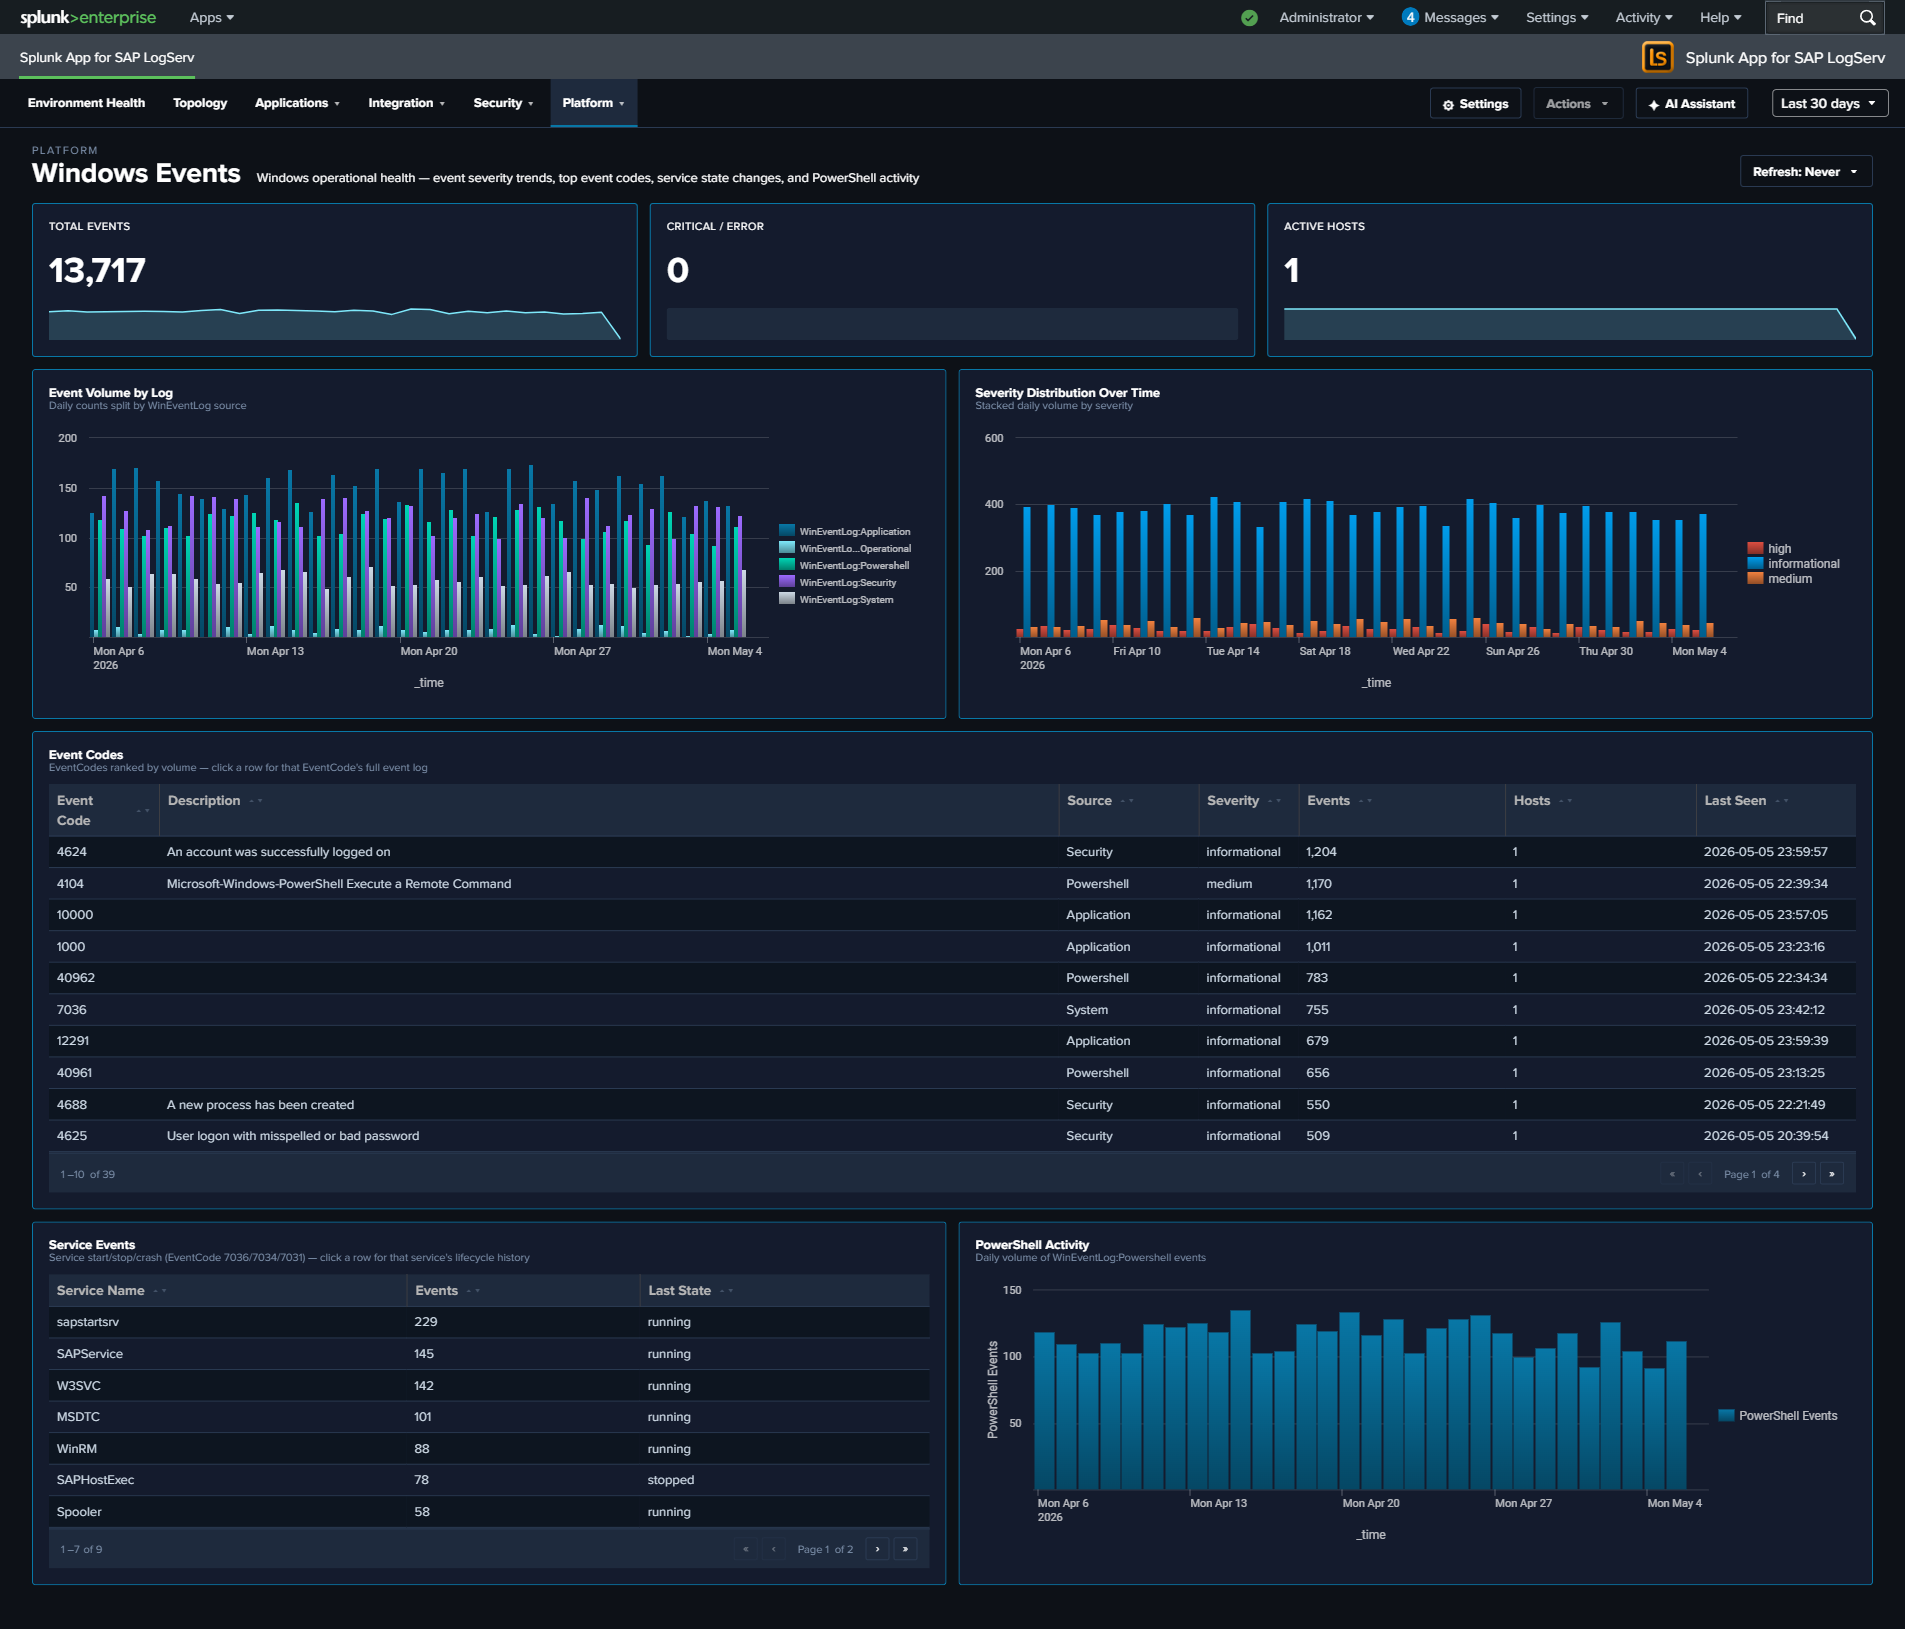Click the Critical / Error value 0
Viewport: 1905px width, 1629px height.
pyautogui.click(x=678, y=270)
